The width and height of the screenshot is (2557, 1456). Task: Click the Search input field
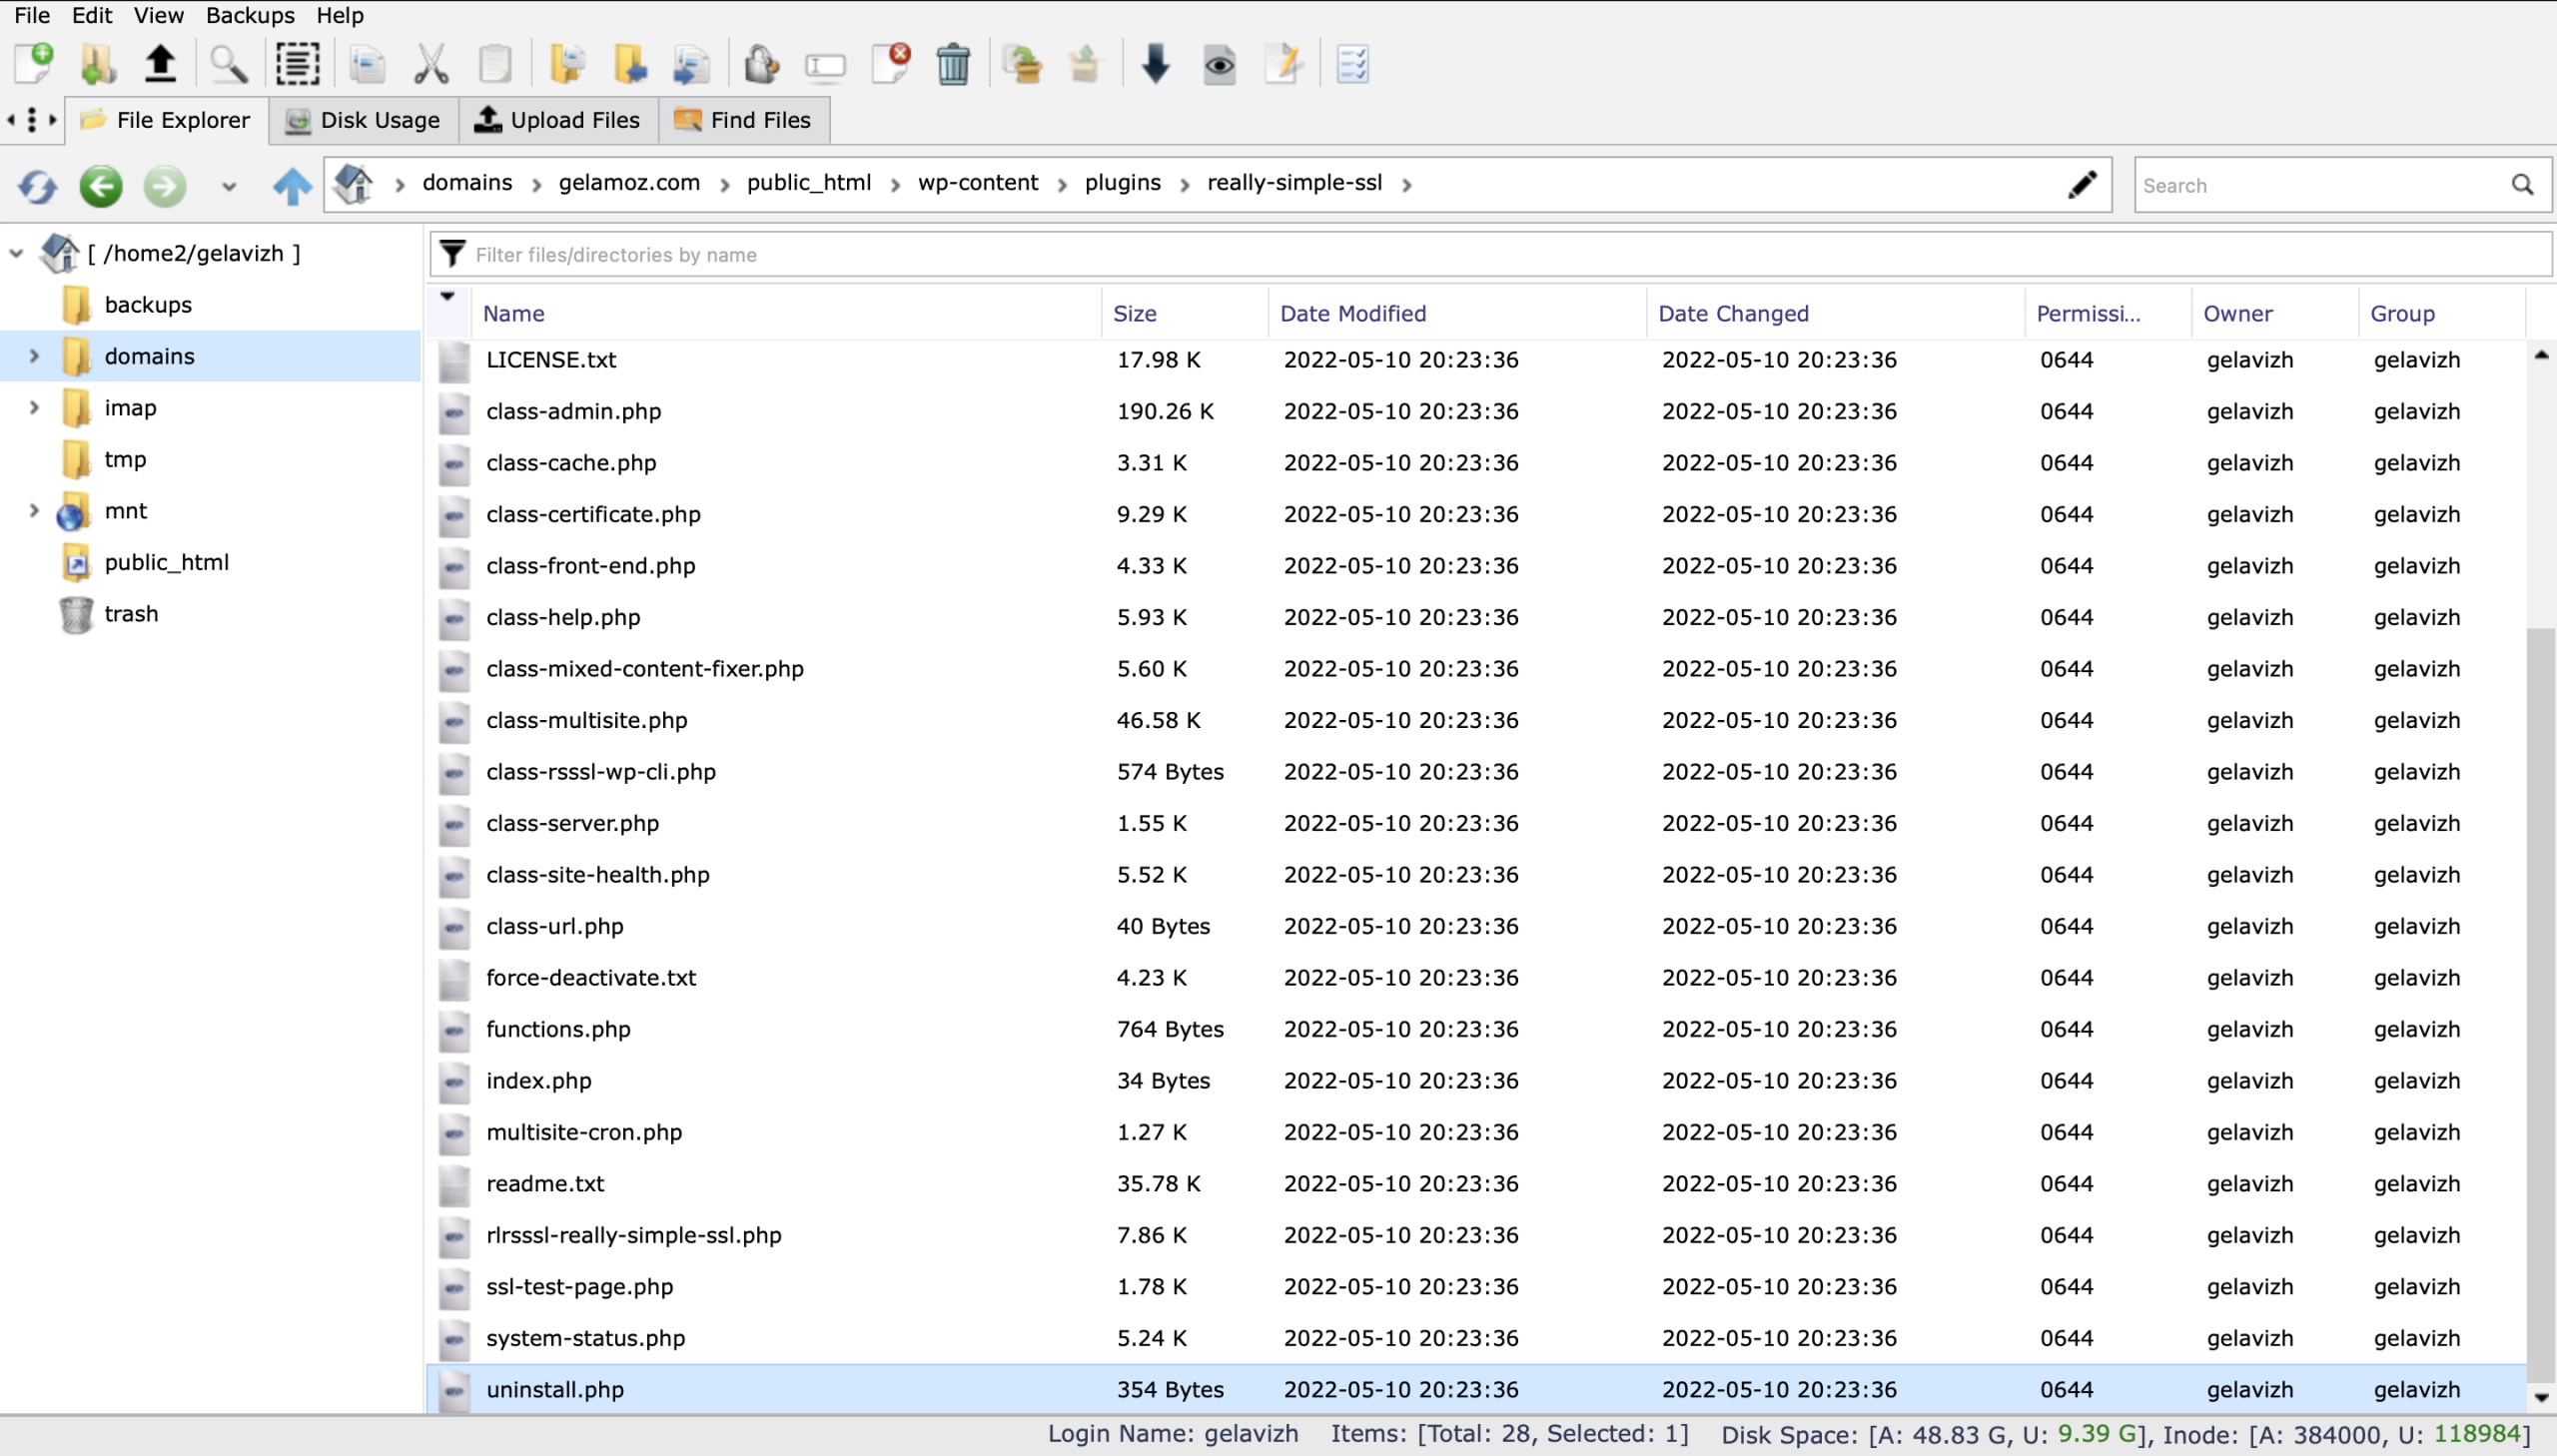[x=2320, y=185]
